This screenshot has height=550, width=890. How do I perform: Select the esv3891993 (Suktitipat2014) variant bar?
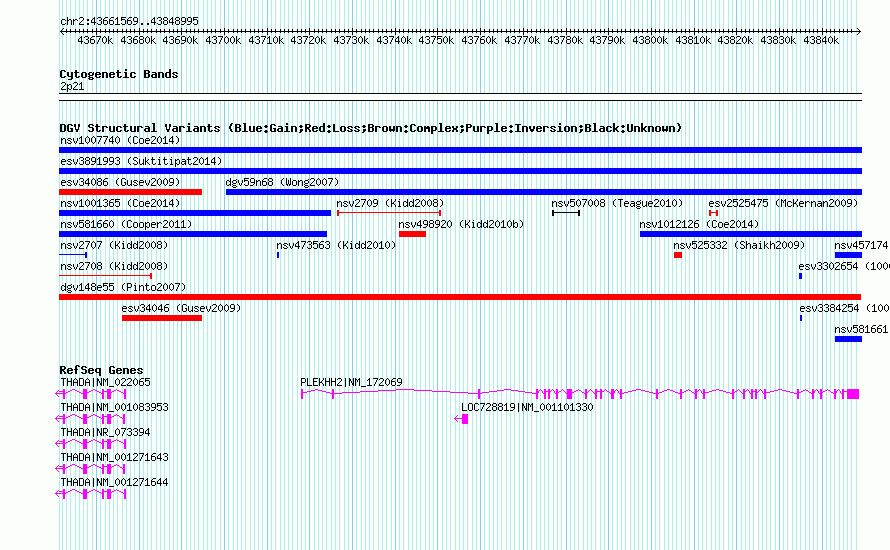click(460, 171)
